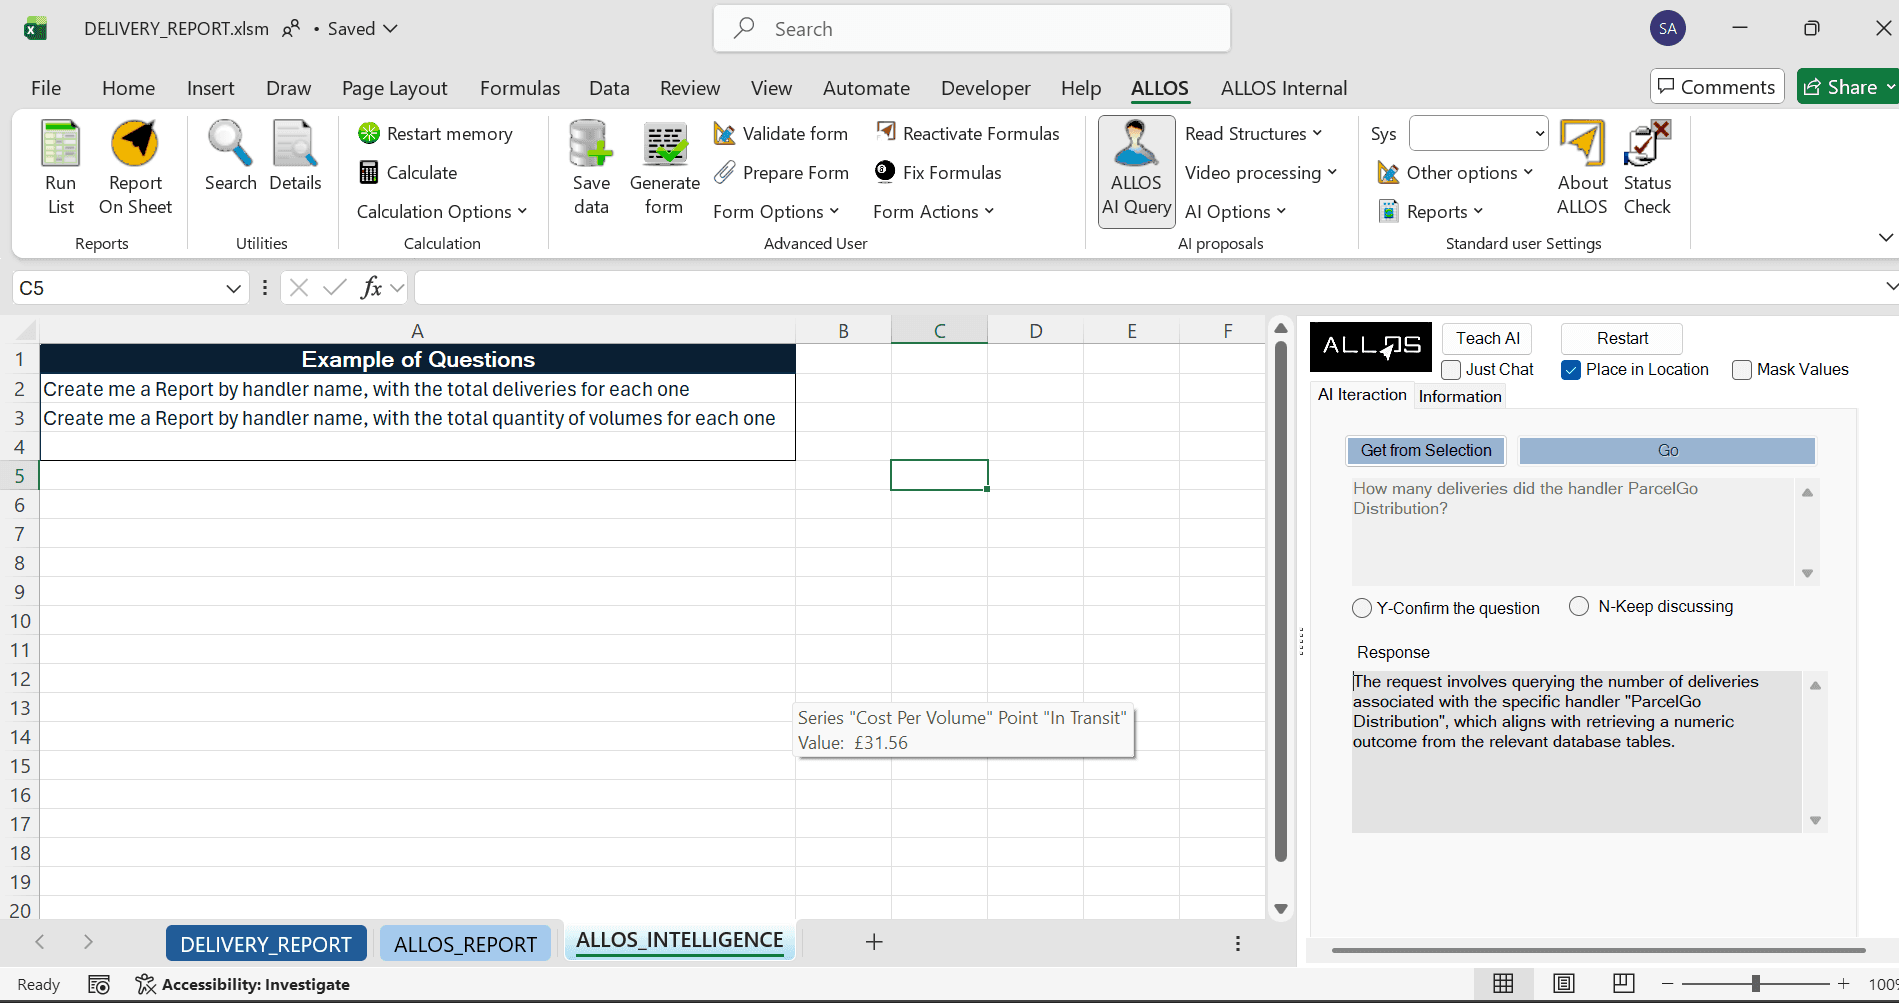The height and width of the screenshot is (1003, 1899).
Task: Expand Calculation Options dropdown
Action: [441, 212]
